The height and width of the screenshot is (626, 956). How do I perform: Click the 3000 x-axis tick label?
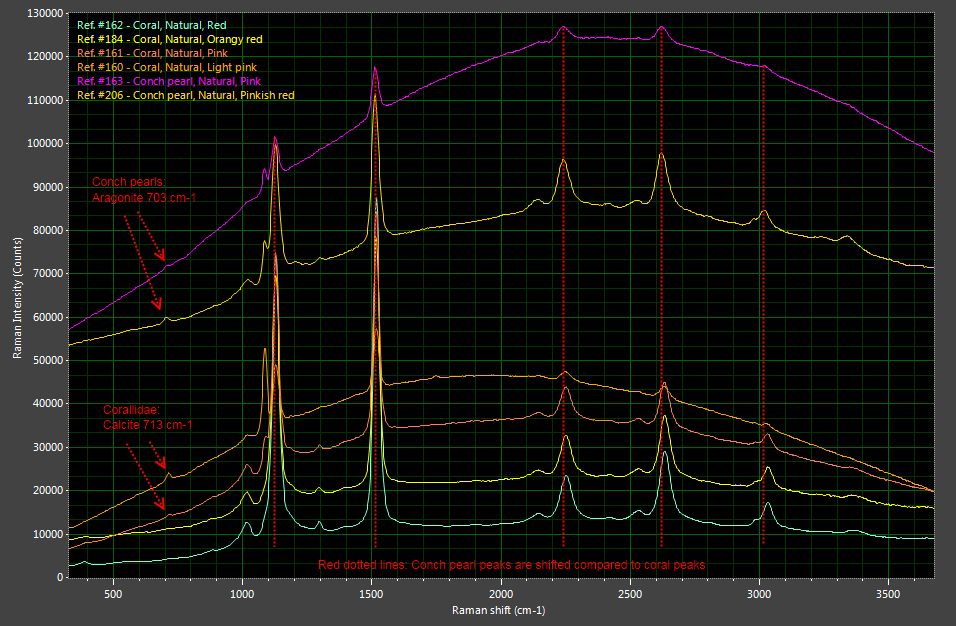(760, 594)
